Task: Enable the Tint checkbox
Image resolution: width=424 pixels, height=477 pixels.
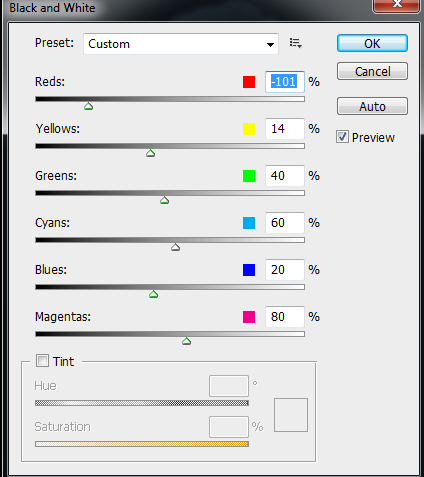Action: click(42, 361)
